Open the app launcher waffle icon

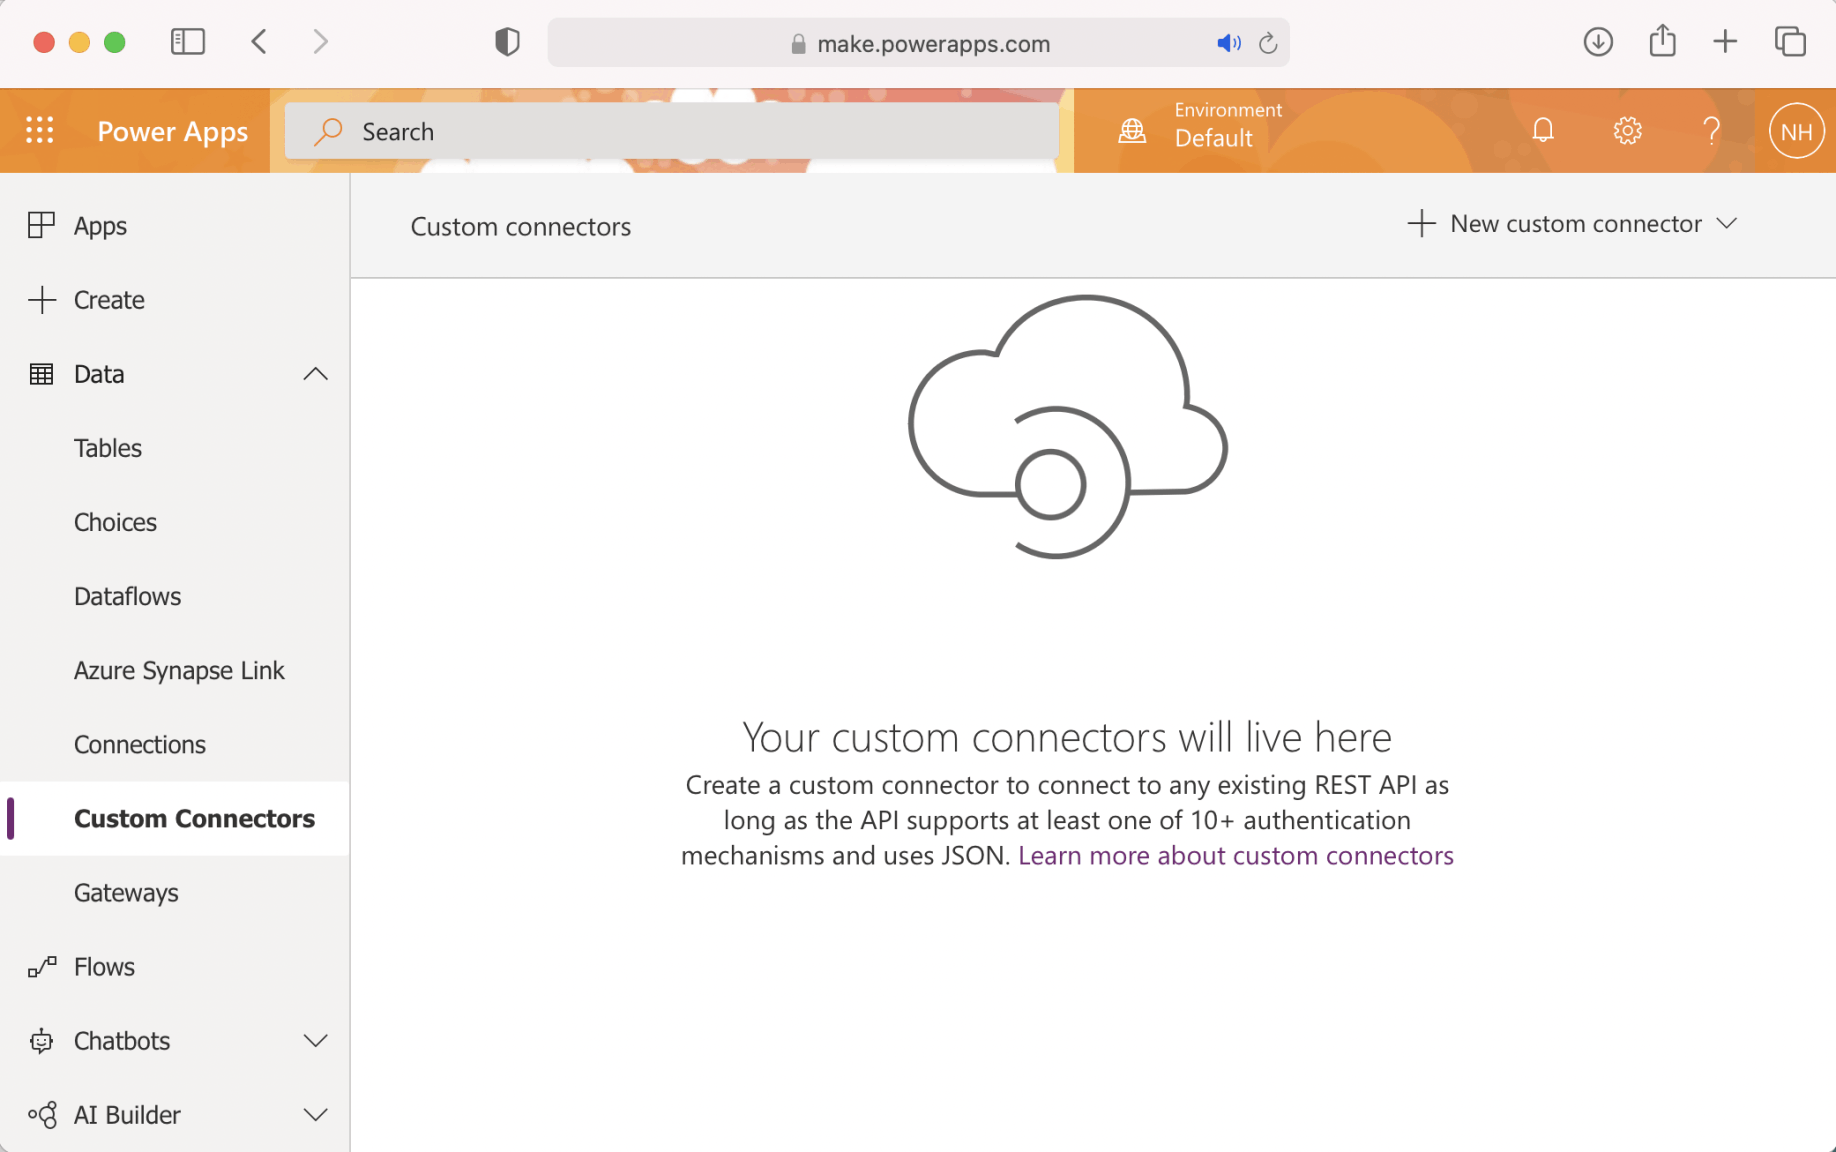point(40,131)
